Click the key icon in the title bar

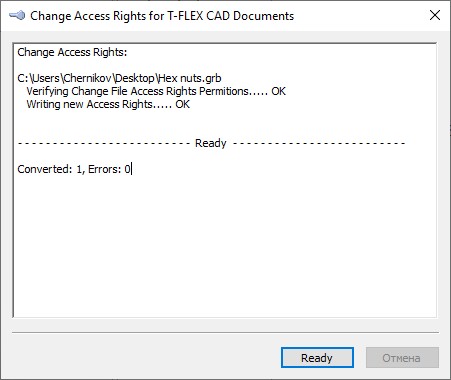(17, 15)
